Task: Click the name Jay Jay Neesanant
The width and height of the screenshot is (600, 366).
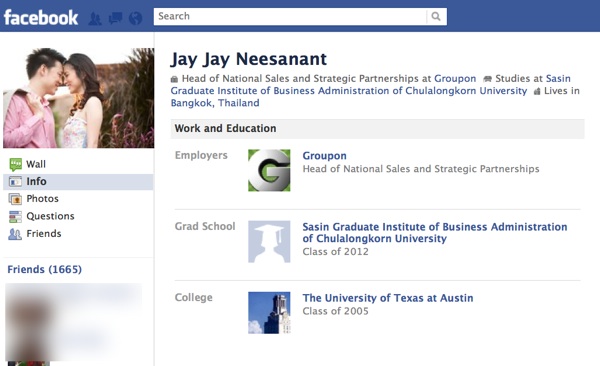Action: tap(249, 59)
